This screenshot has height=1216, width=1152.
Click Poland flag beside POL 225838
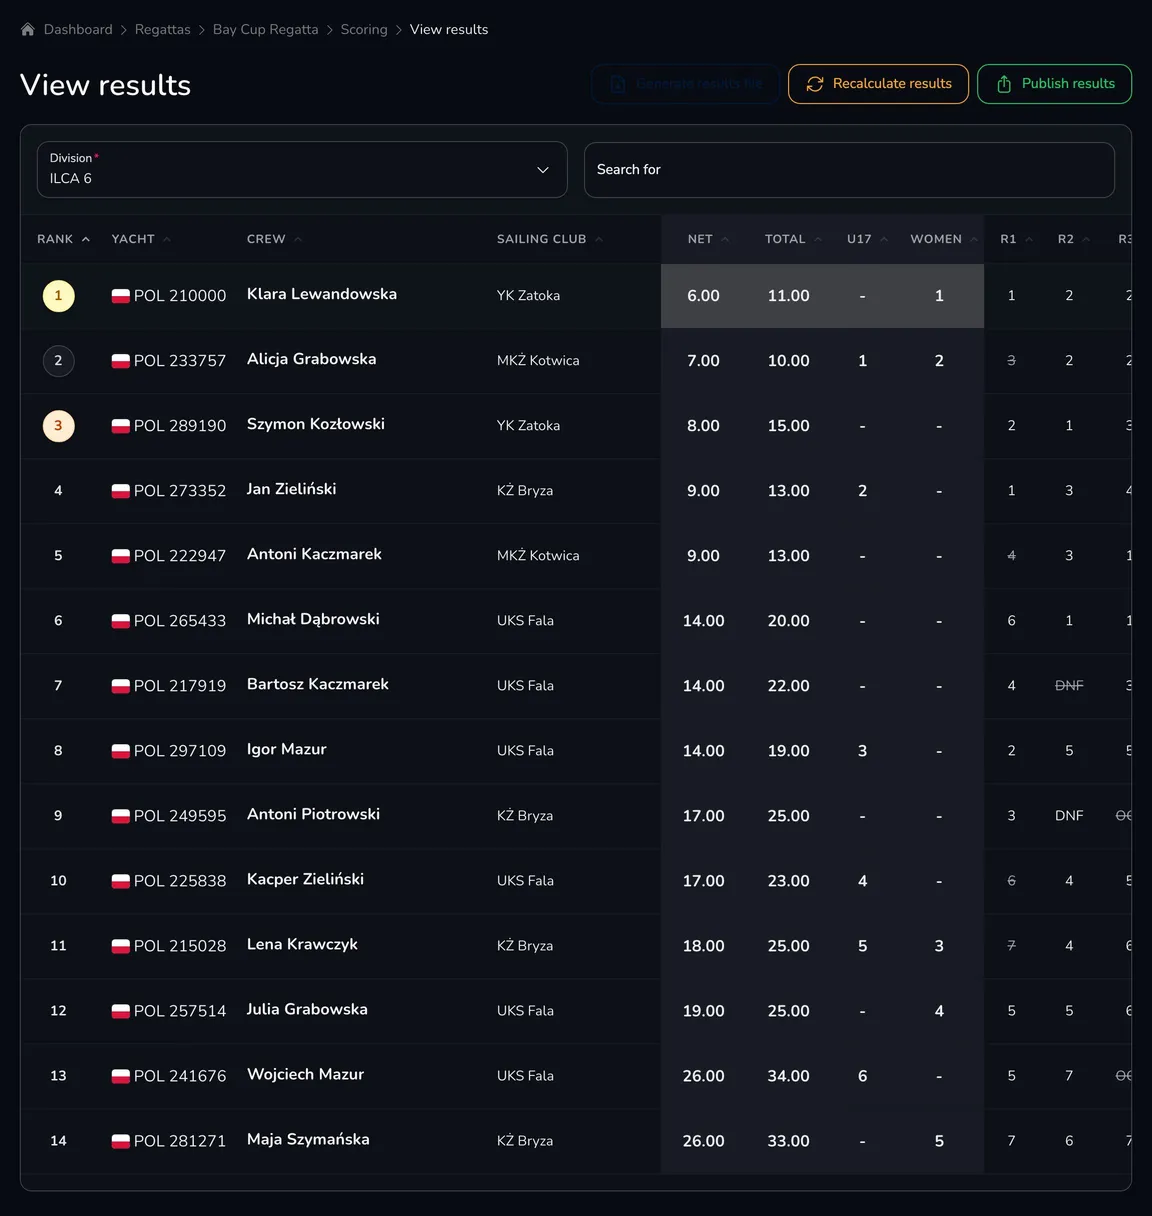pyautogui.click(x=121, y=881)
